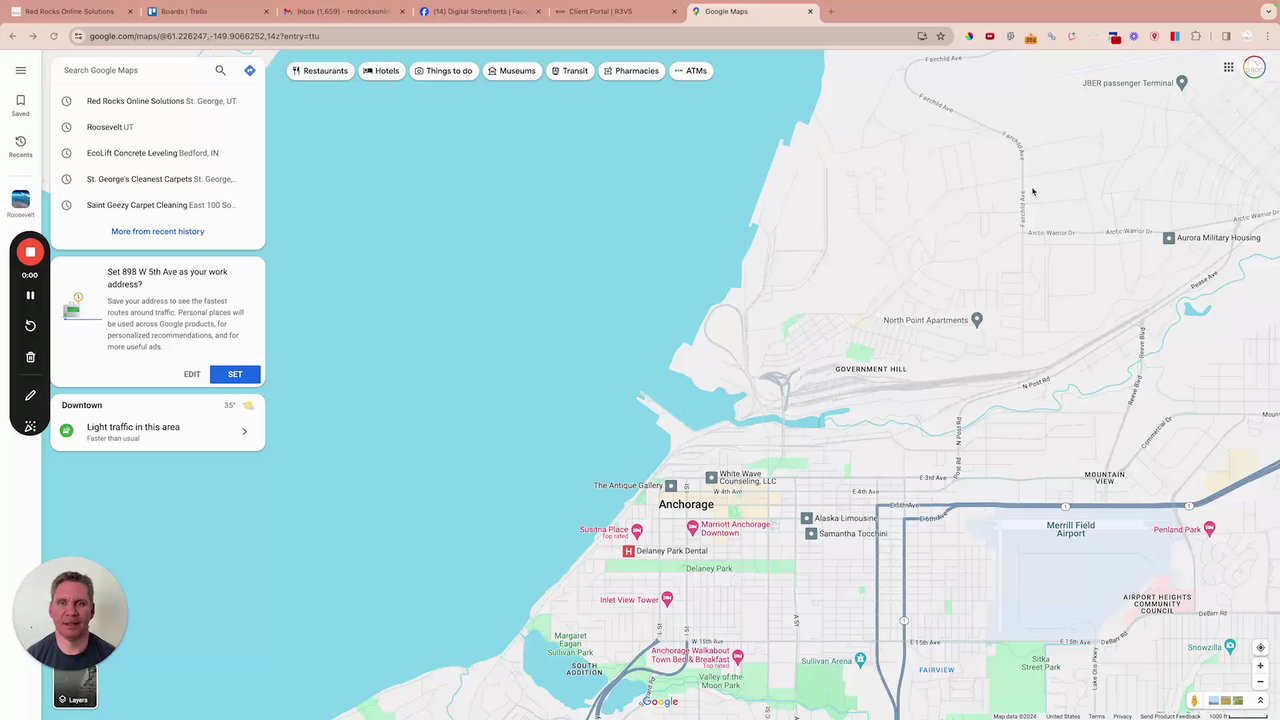Viewport: 1280px width, 720px height.
Task: Open Google apps grid
Action: 1228,67
